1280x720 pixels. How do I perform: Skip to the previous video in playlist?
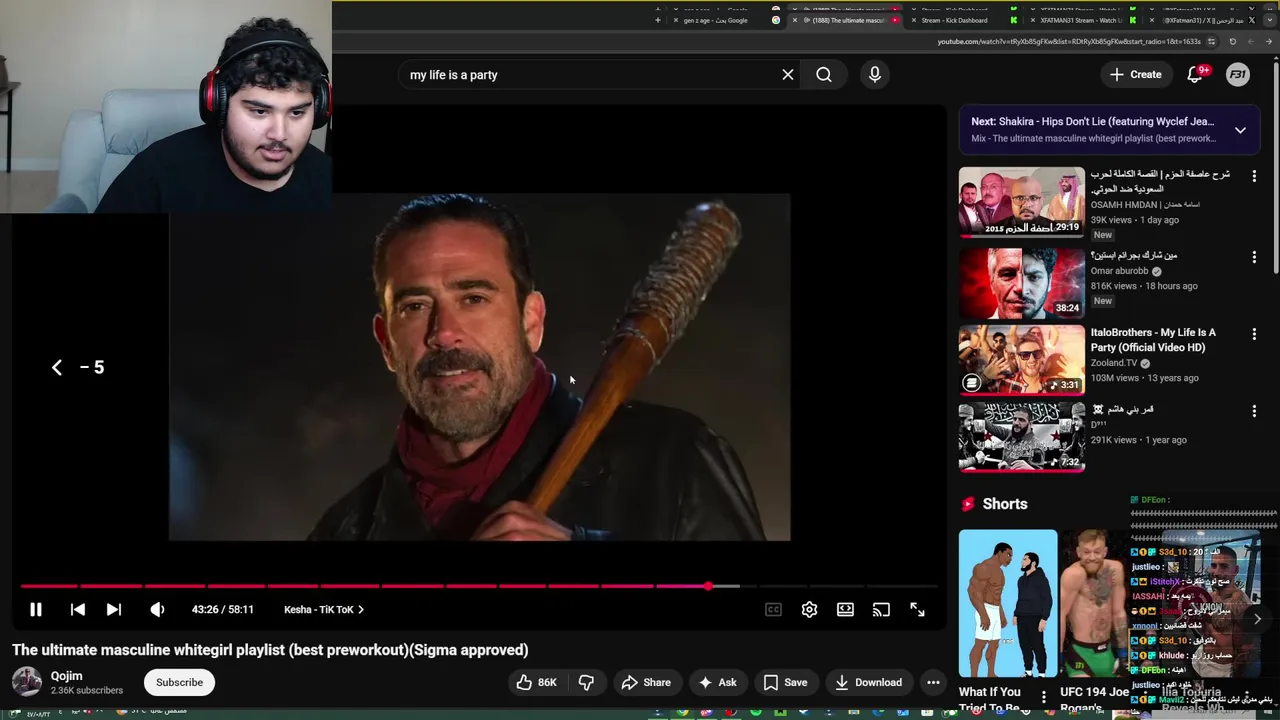coord(77,609)
